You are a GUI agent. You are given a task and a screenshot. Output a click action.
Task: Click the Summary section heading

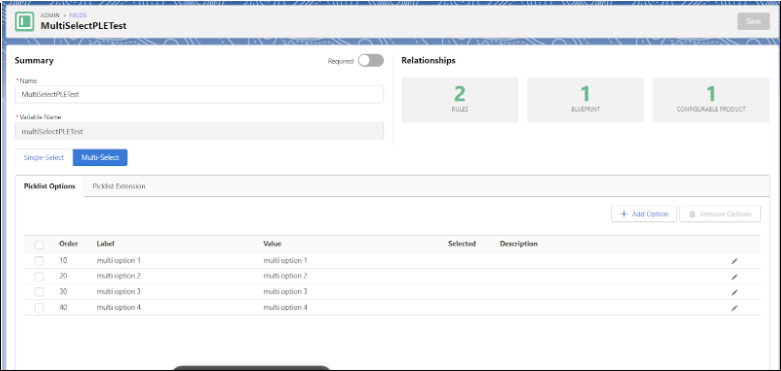pos(34,61)
